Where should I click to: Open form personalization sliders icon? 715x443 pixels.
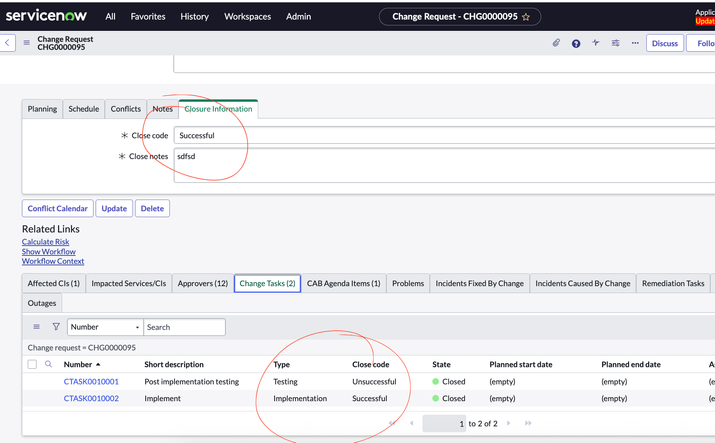tap(615, 43)
